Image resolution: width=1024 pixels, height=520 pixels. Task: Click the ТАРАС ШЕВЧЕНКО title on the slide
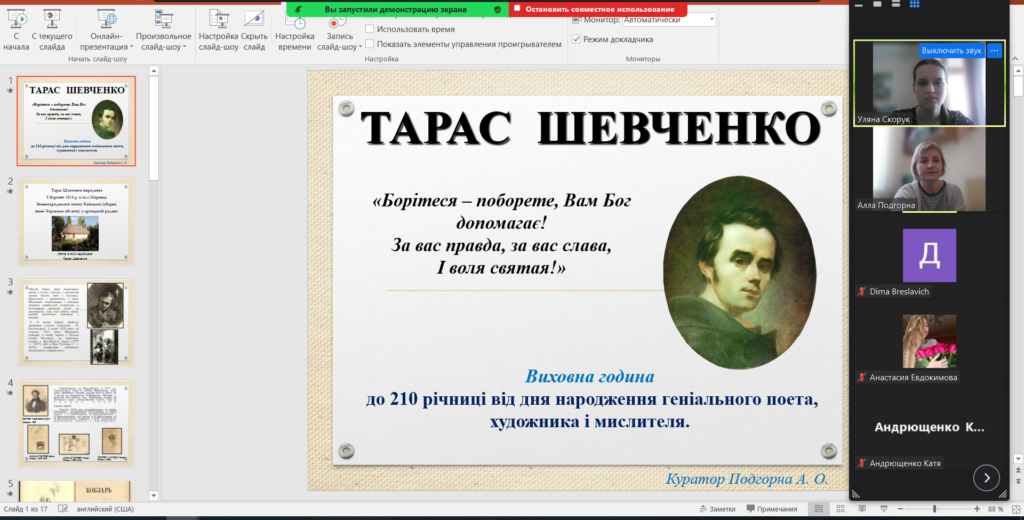pyautogui.click(x=590, y=128)
